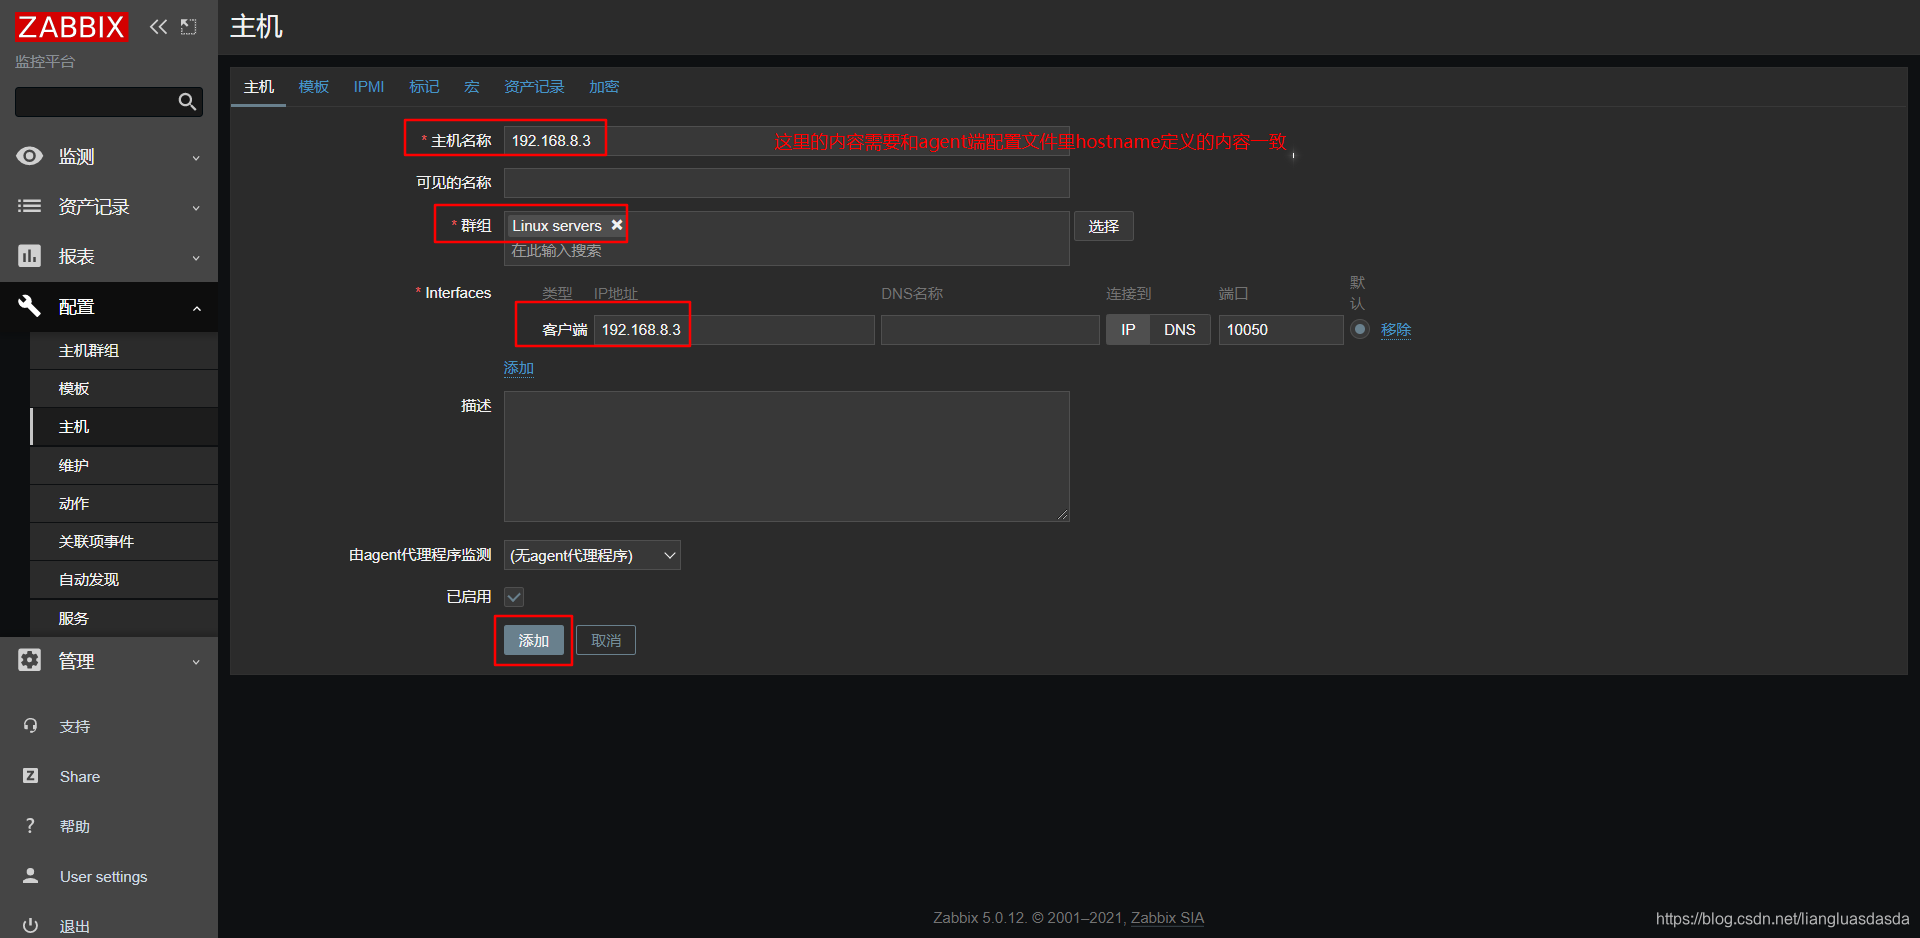Focus the IP地址 field with 192.168.8.3
The height and width of the screenshot is (938, 1920).
pos(734,330)
